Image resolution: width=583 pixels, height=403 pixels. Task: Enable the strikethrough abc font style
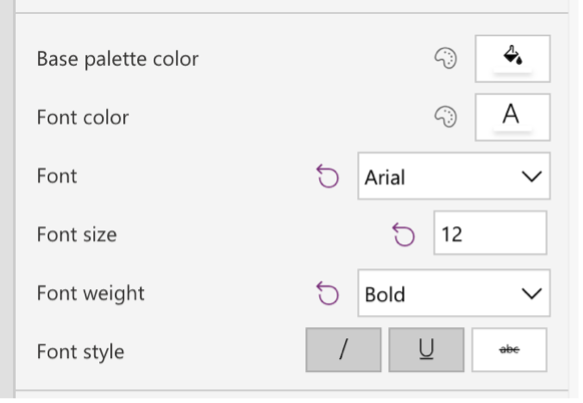tap(509, 350)
